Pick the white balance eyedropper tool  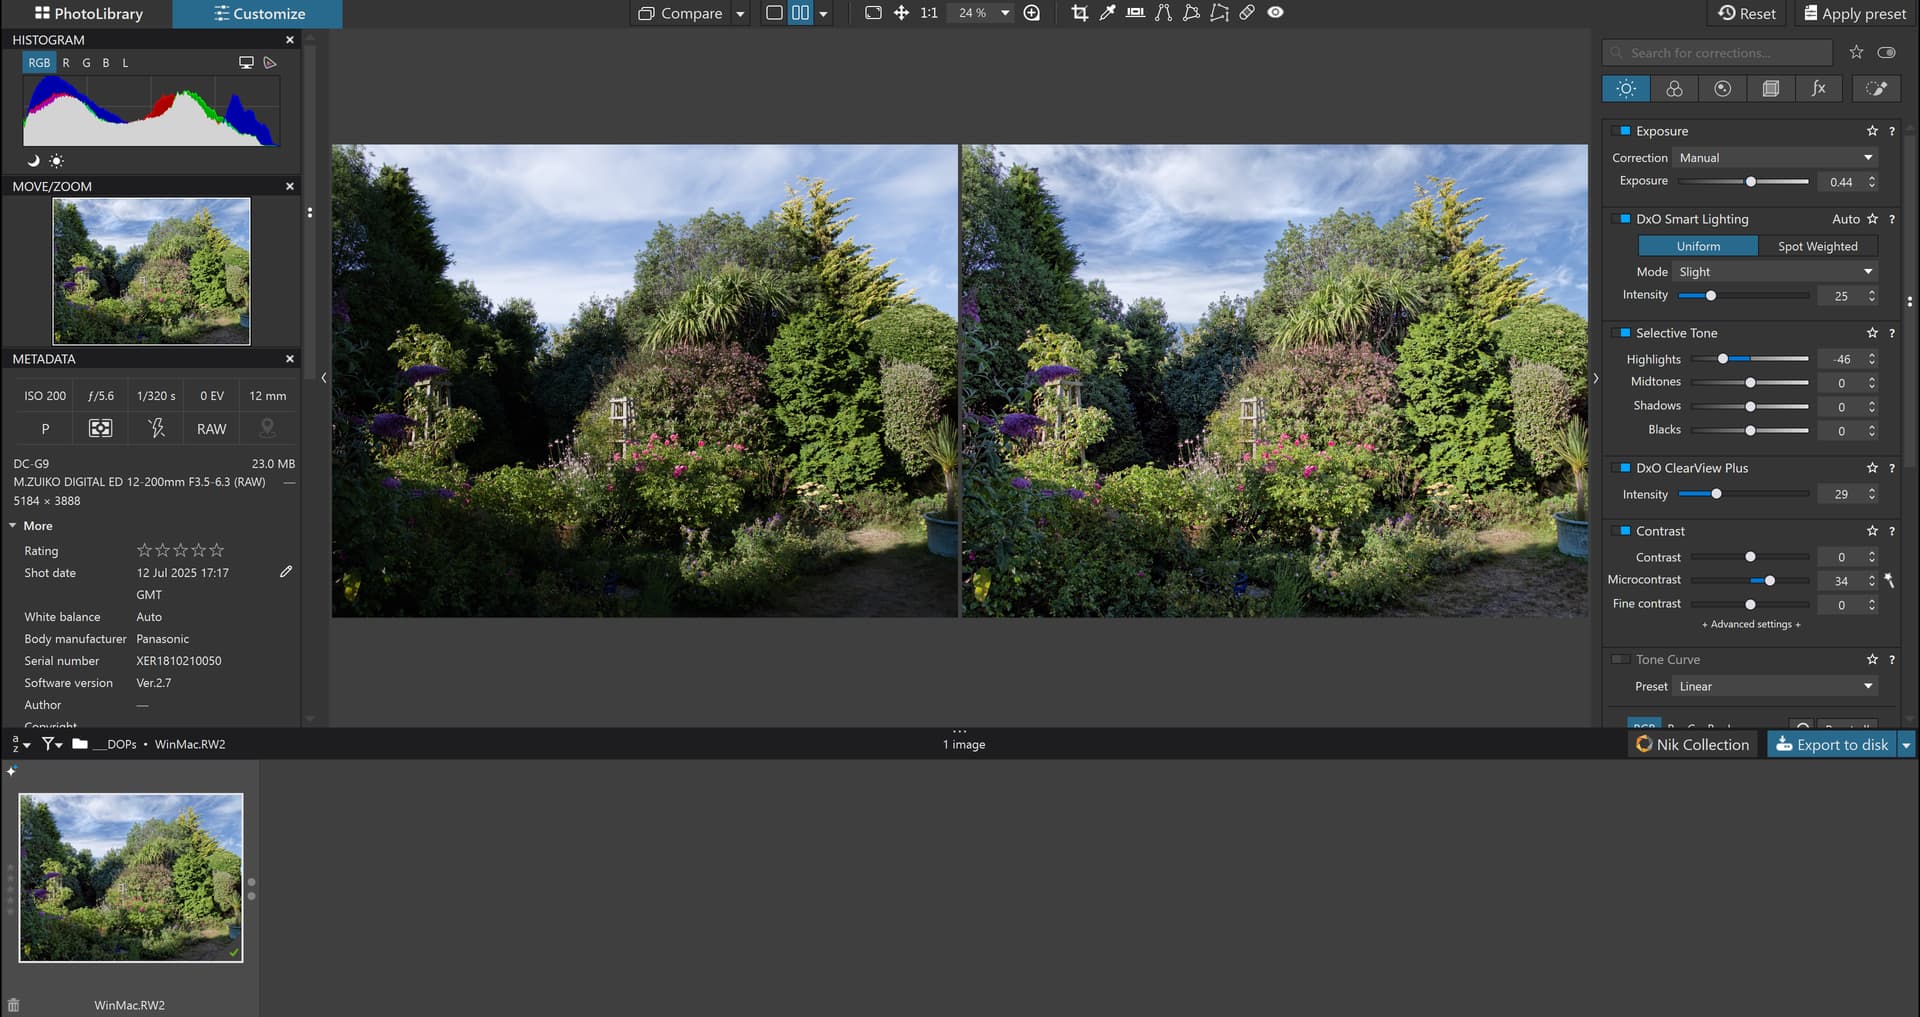tap(1107, 13)
